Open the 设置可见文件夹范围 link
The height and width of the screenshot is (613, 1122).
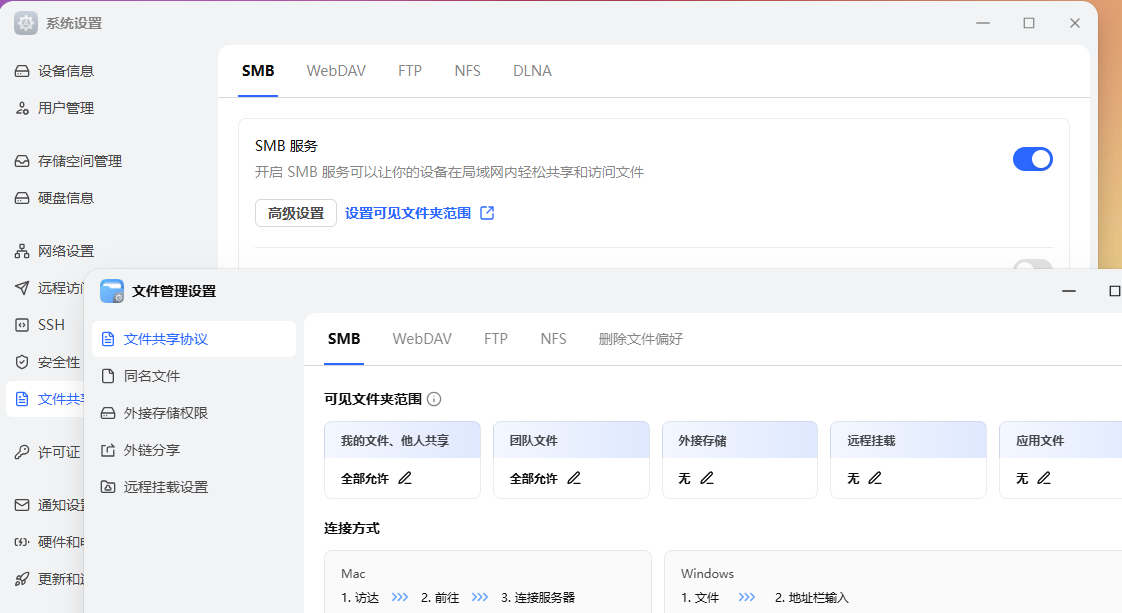[x=408, y=213]
